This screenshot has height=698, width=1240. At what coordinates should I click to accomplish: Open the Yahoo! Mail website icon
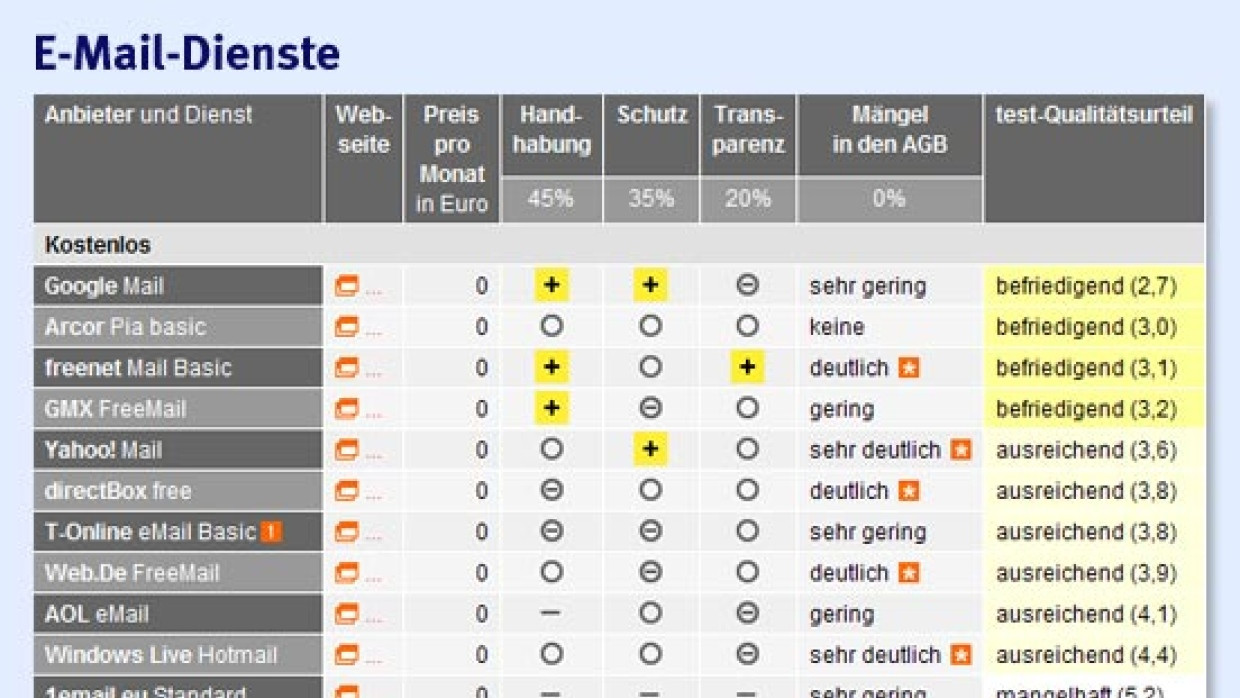tap(346, 450)
